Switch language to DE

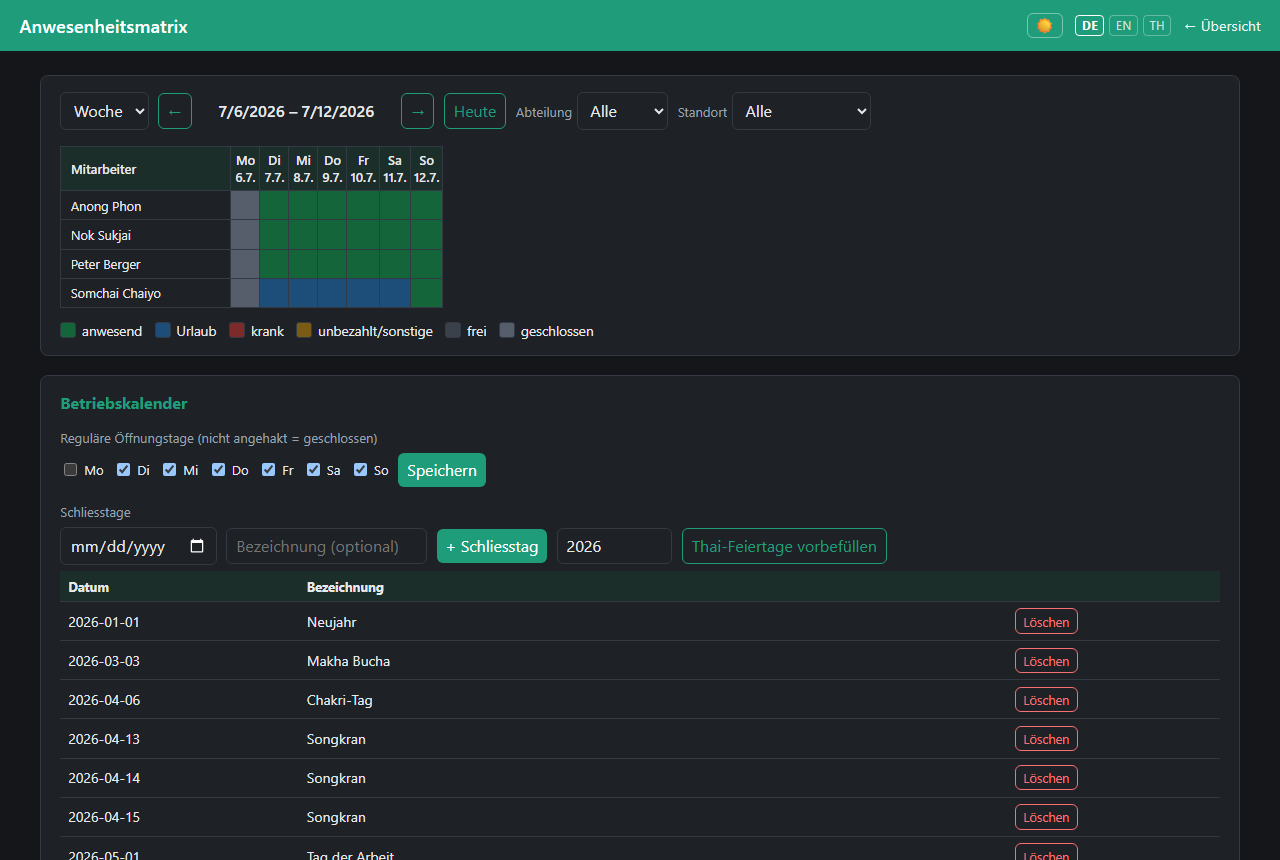pyautogui.click(x=1089, y=26)
